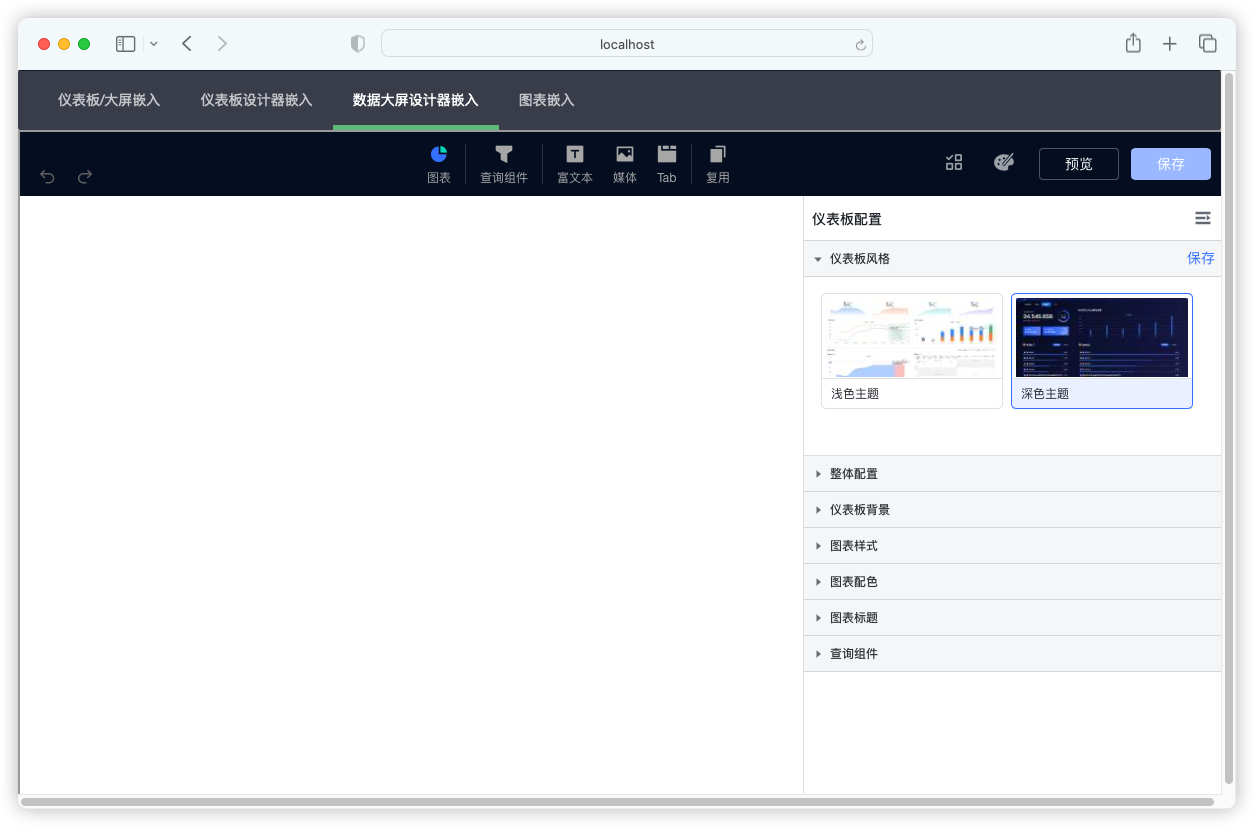Viewport: 1254px width, 827px height.
Task: Expand the 图表配色 section
Action: point(853,581)
